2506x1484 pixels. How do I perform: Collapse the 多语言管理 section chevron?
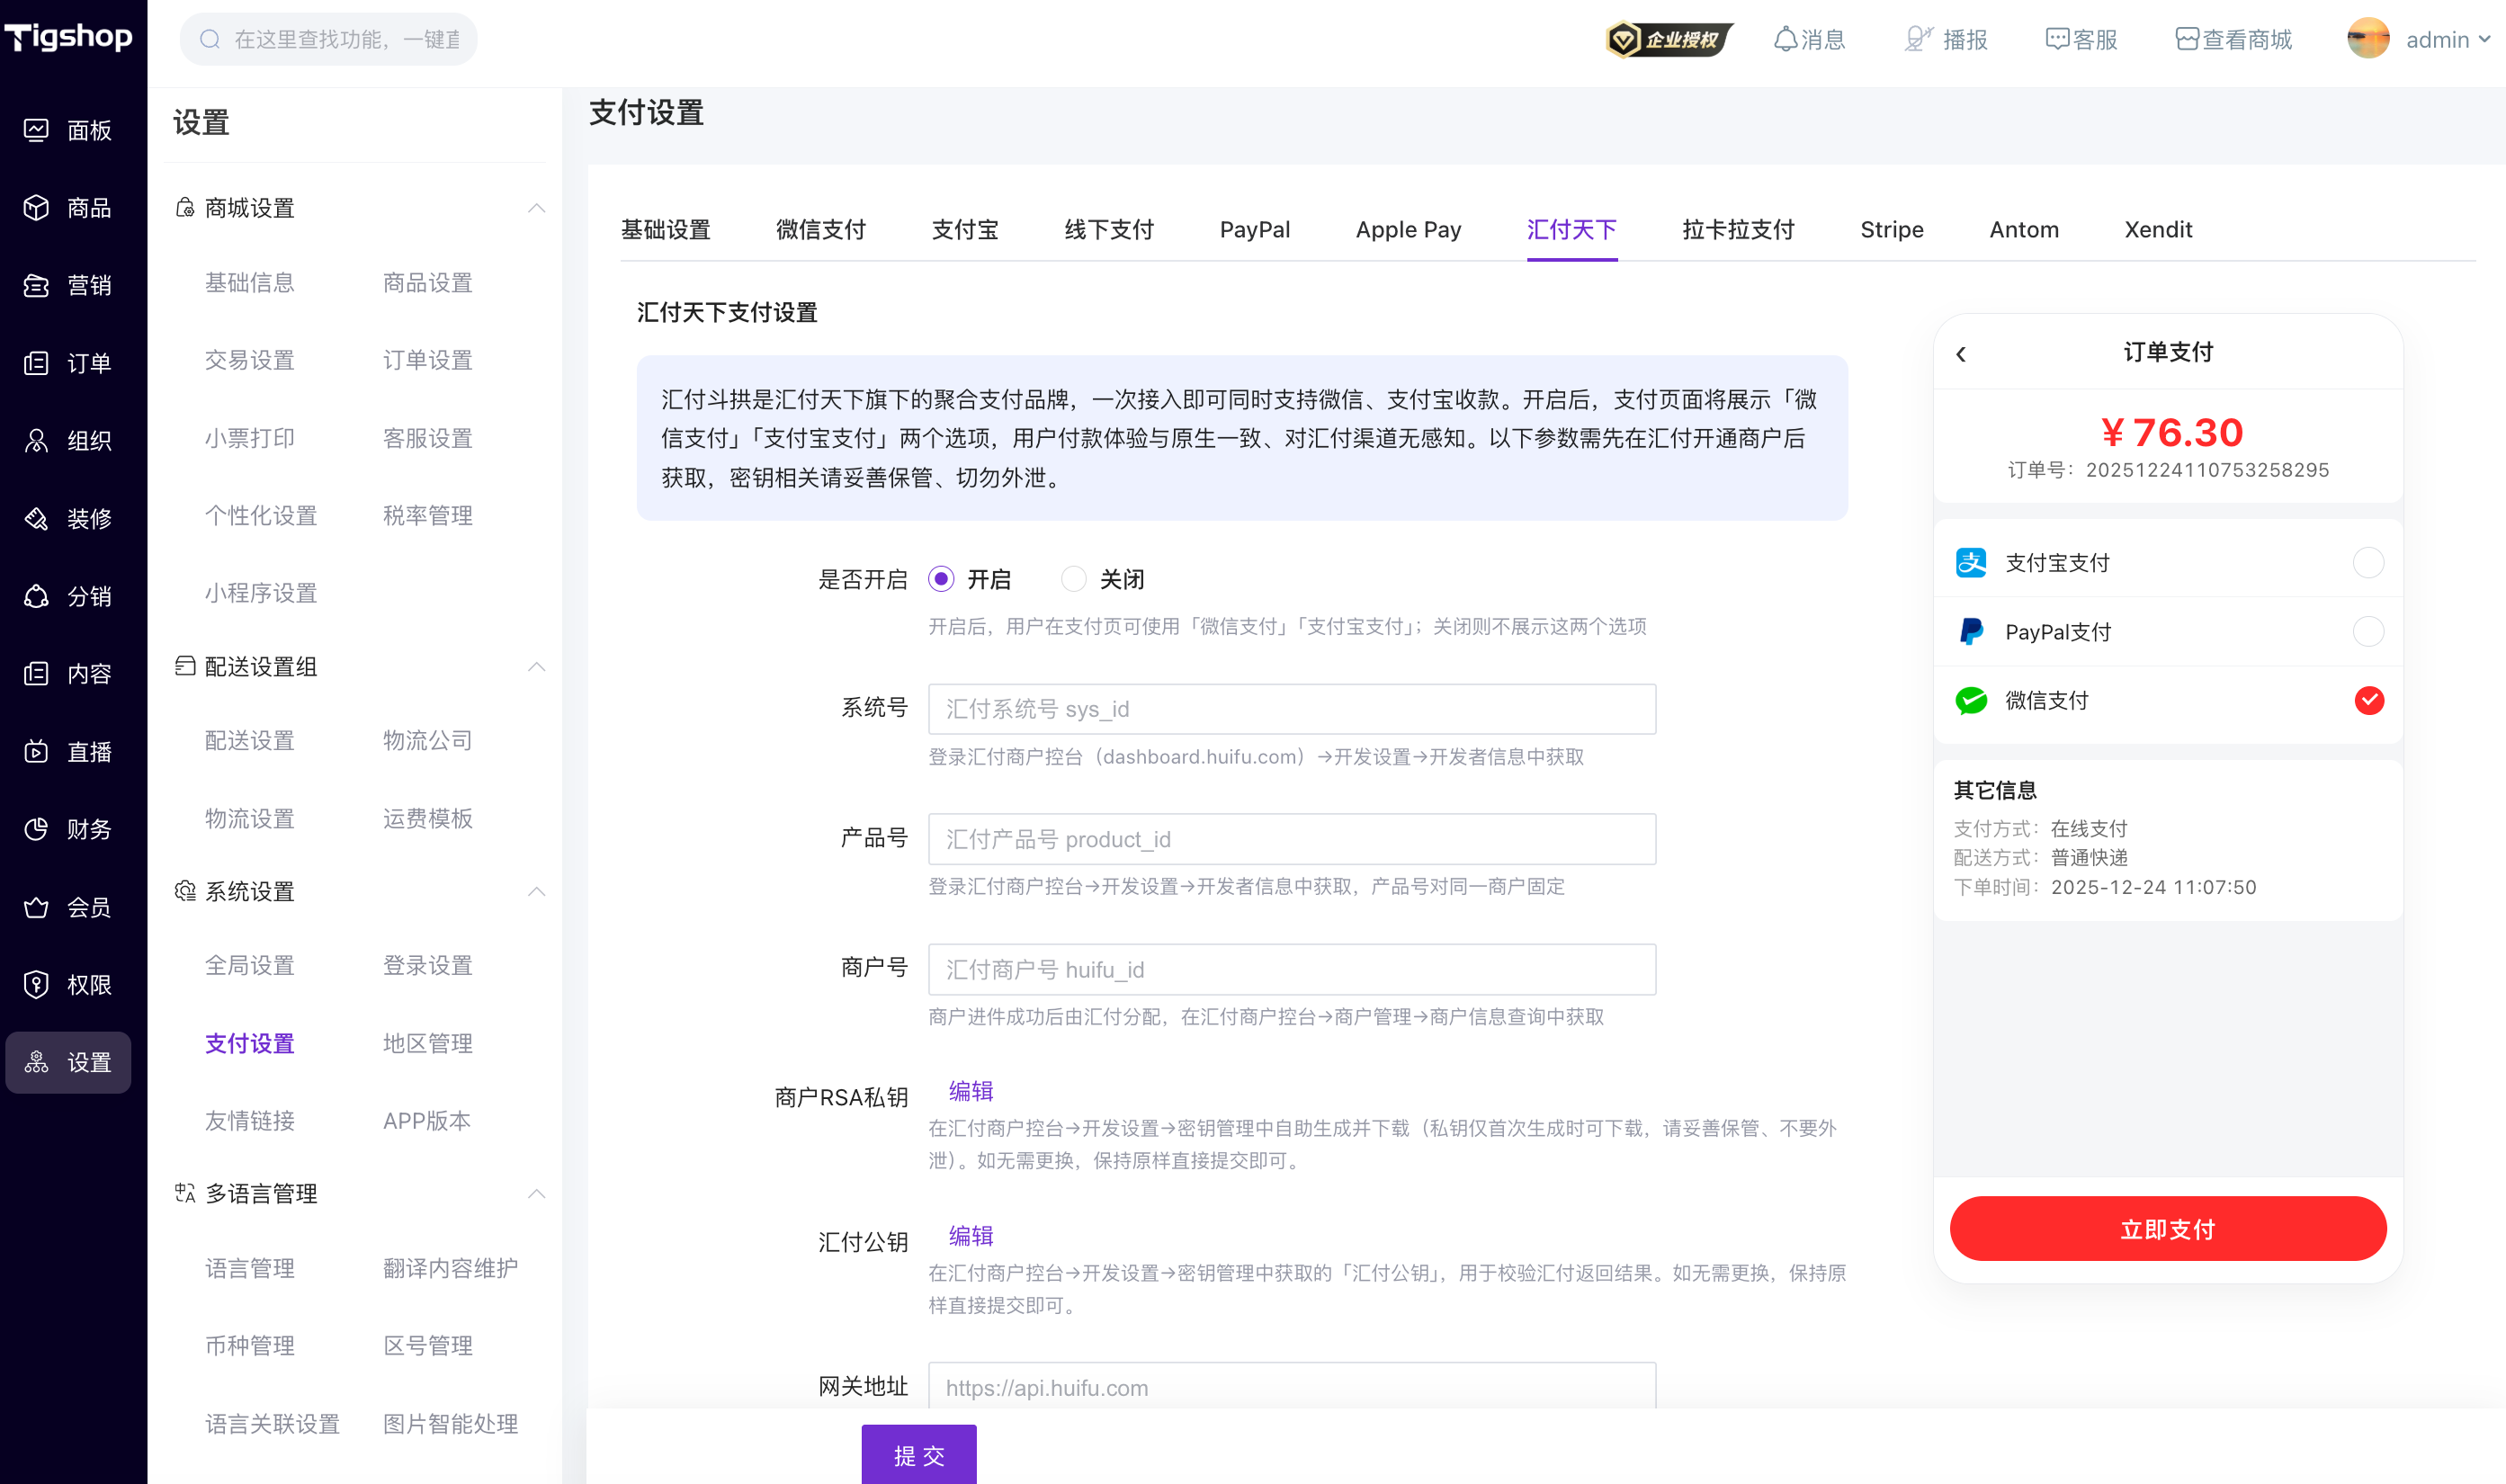tap(536, 1193)
